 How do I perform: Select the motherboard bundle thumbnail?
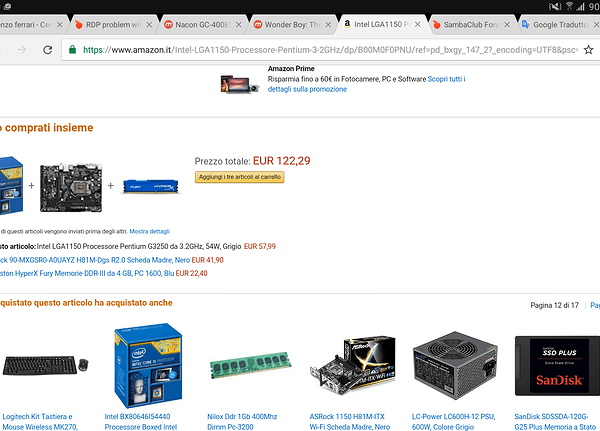pos(71,187)
